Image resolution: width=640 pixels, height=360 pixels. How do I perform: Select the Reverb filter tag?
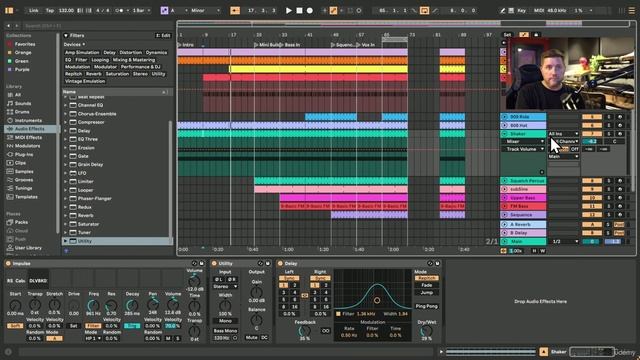click(x=93, y=74)
